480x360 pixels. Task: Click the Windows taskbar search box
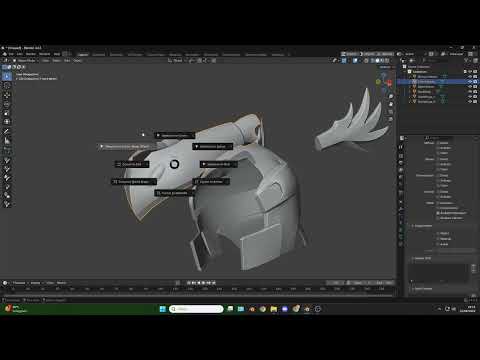click(x=196, y=309)
